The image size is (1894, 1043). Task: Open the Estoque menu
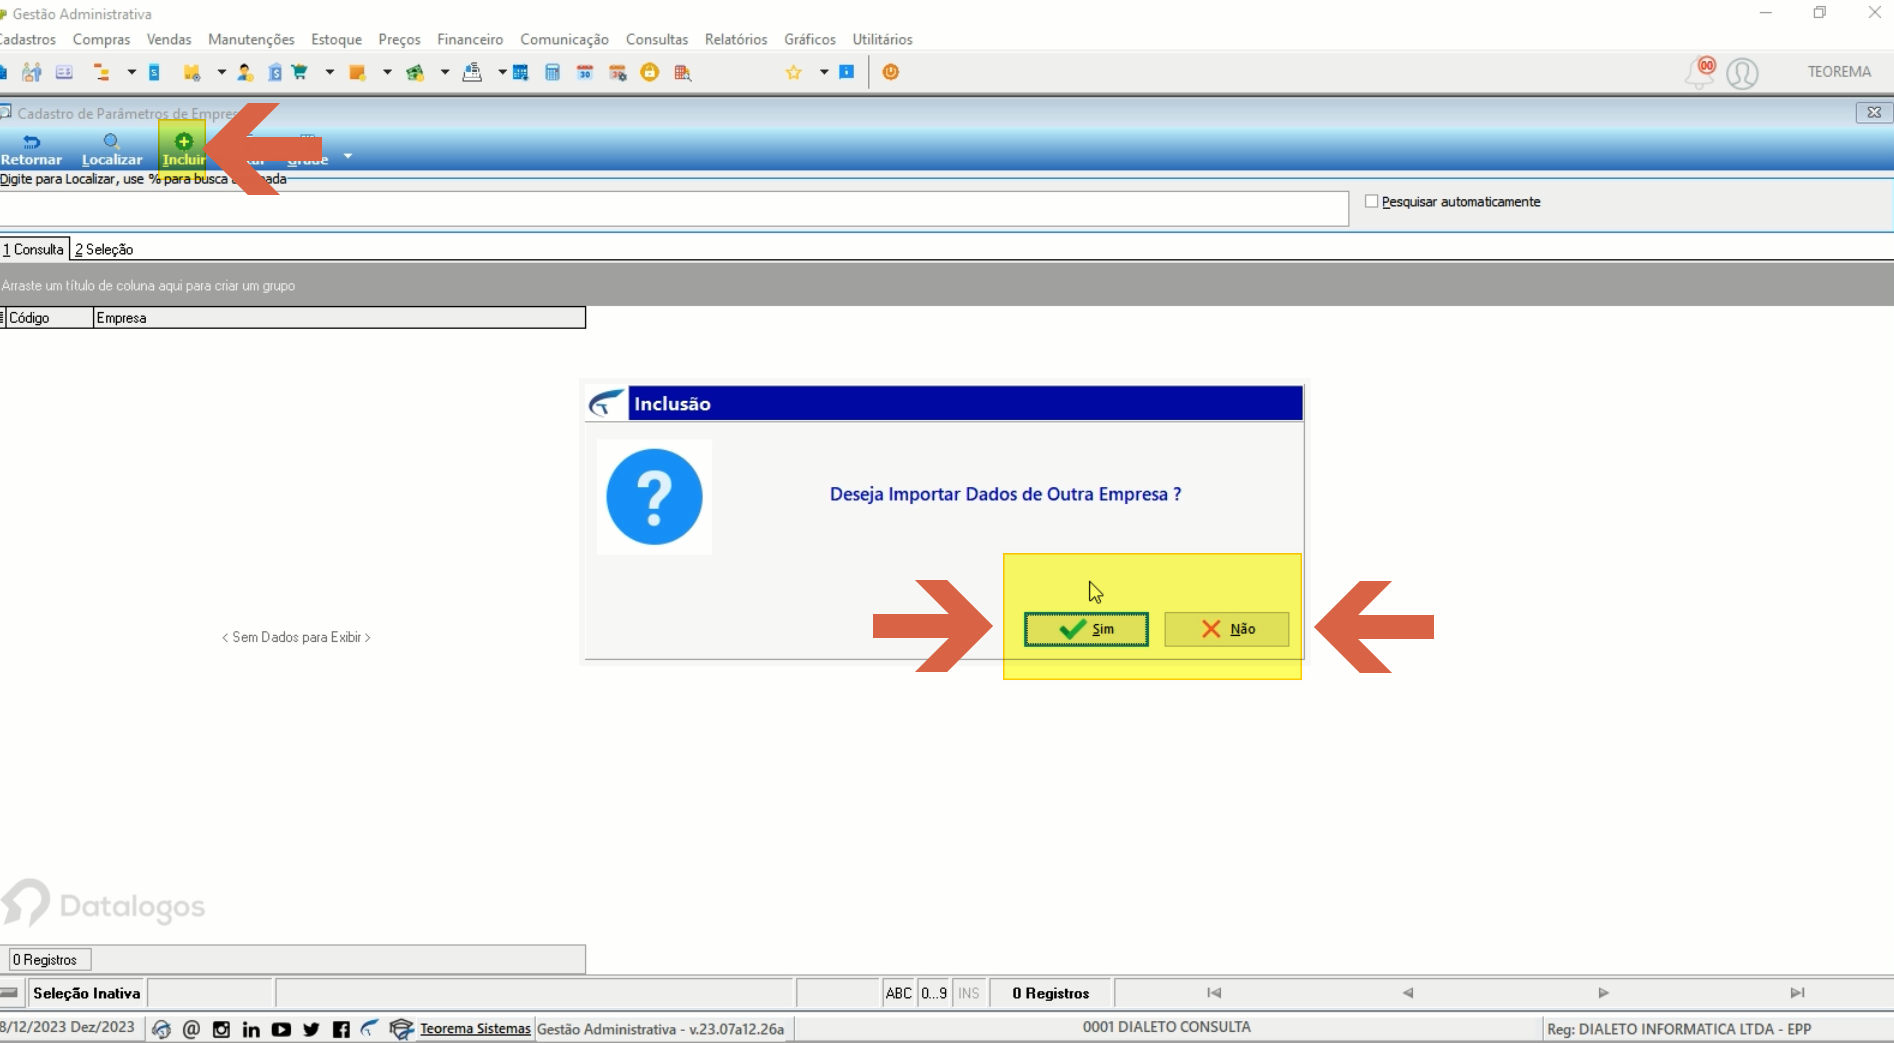tap(336, 39)
